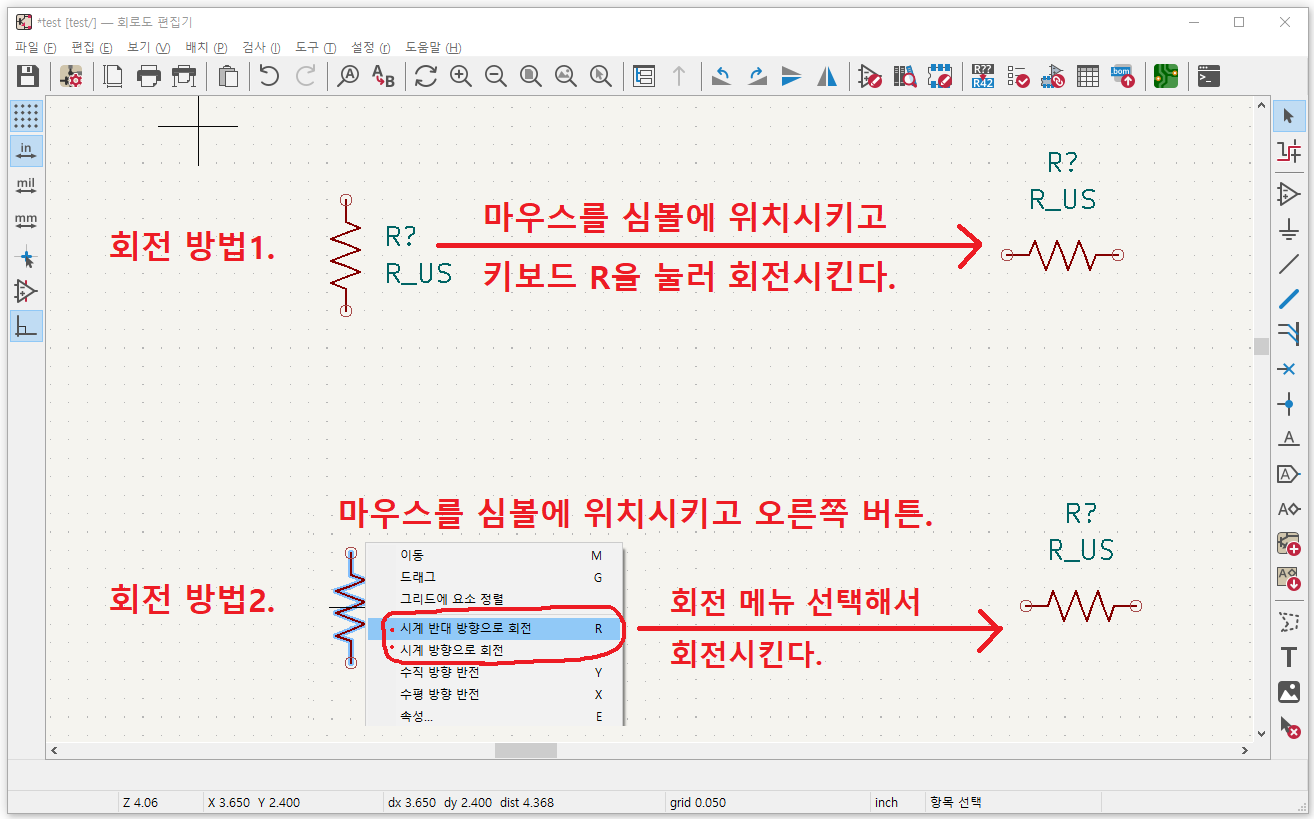The width and height of the screenshot is (1314, 819).
Task: Choose 이동 in context menu
Action: click(x=494, y=555)
